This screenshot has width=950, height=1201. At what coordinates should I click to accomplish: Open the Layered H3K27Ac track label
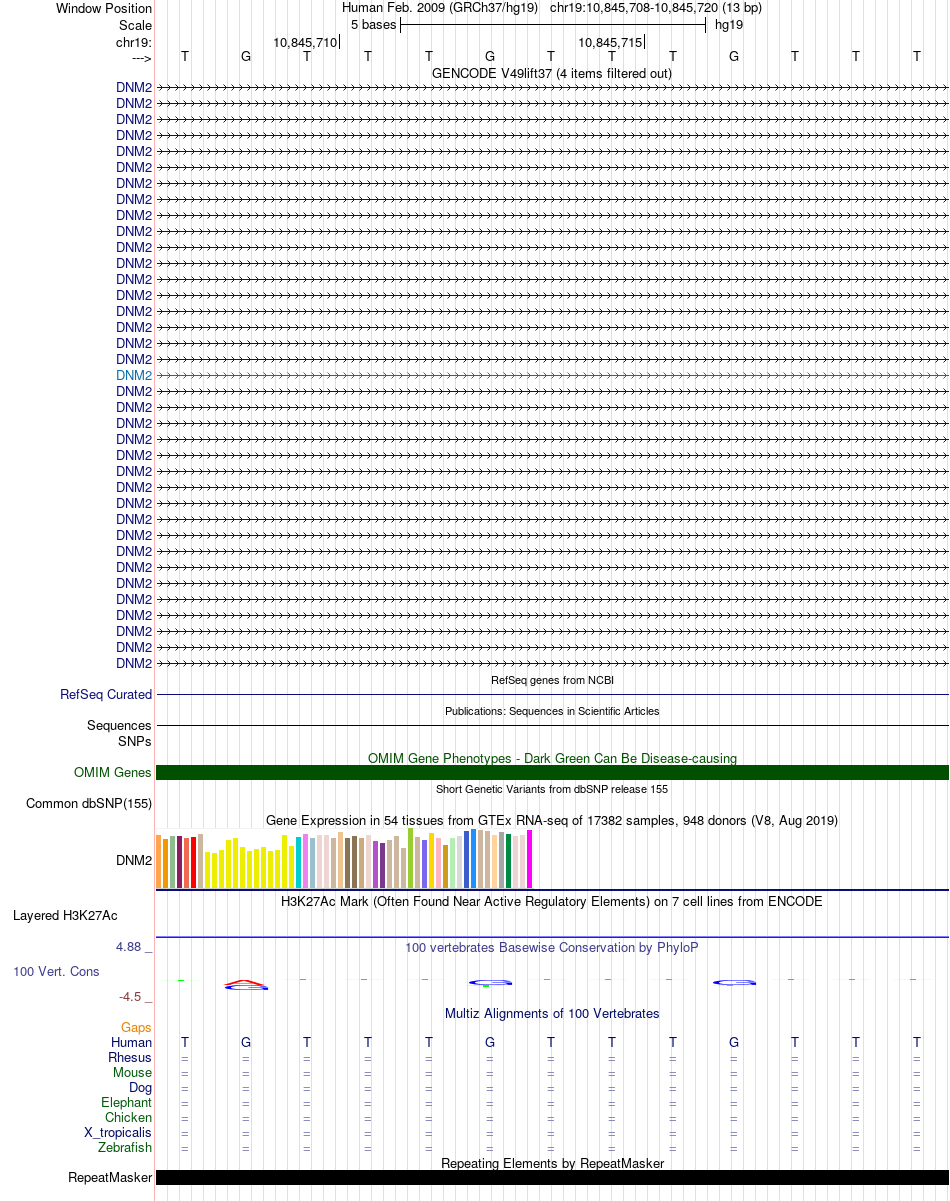tap(65, 916)
